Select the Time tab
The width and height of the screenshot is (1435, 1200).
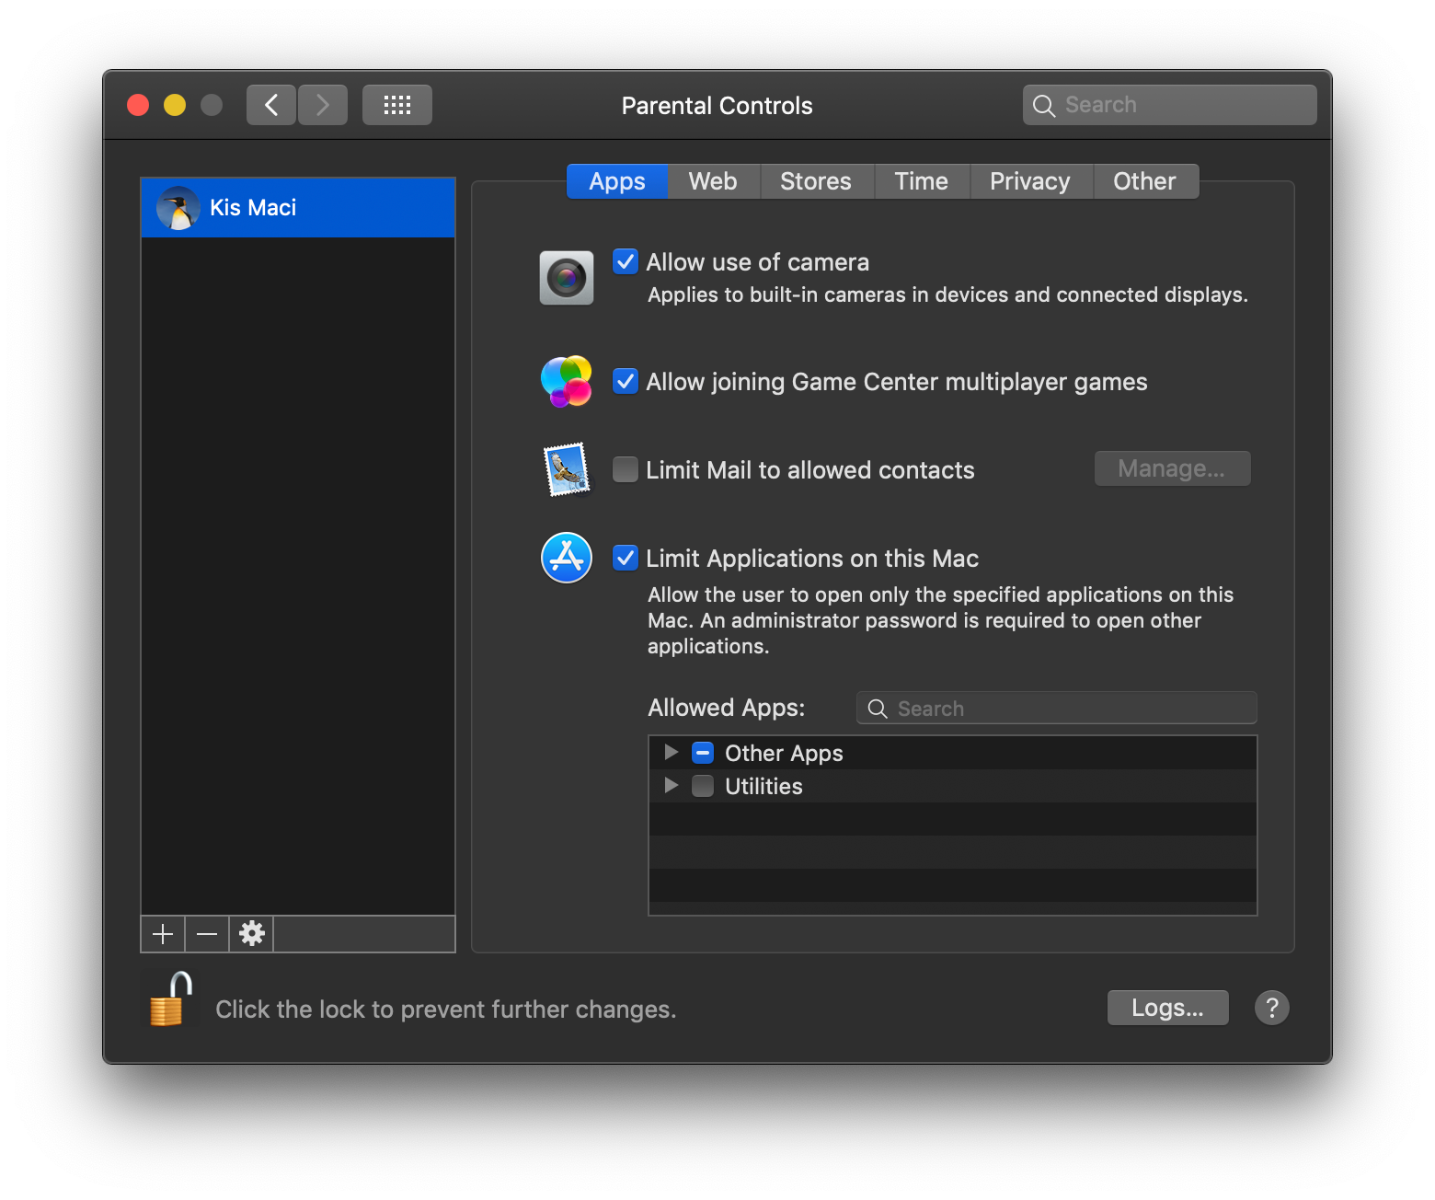tap(921, 181)
